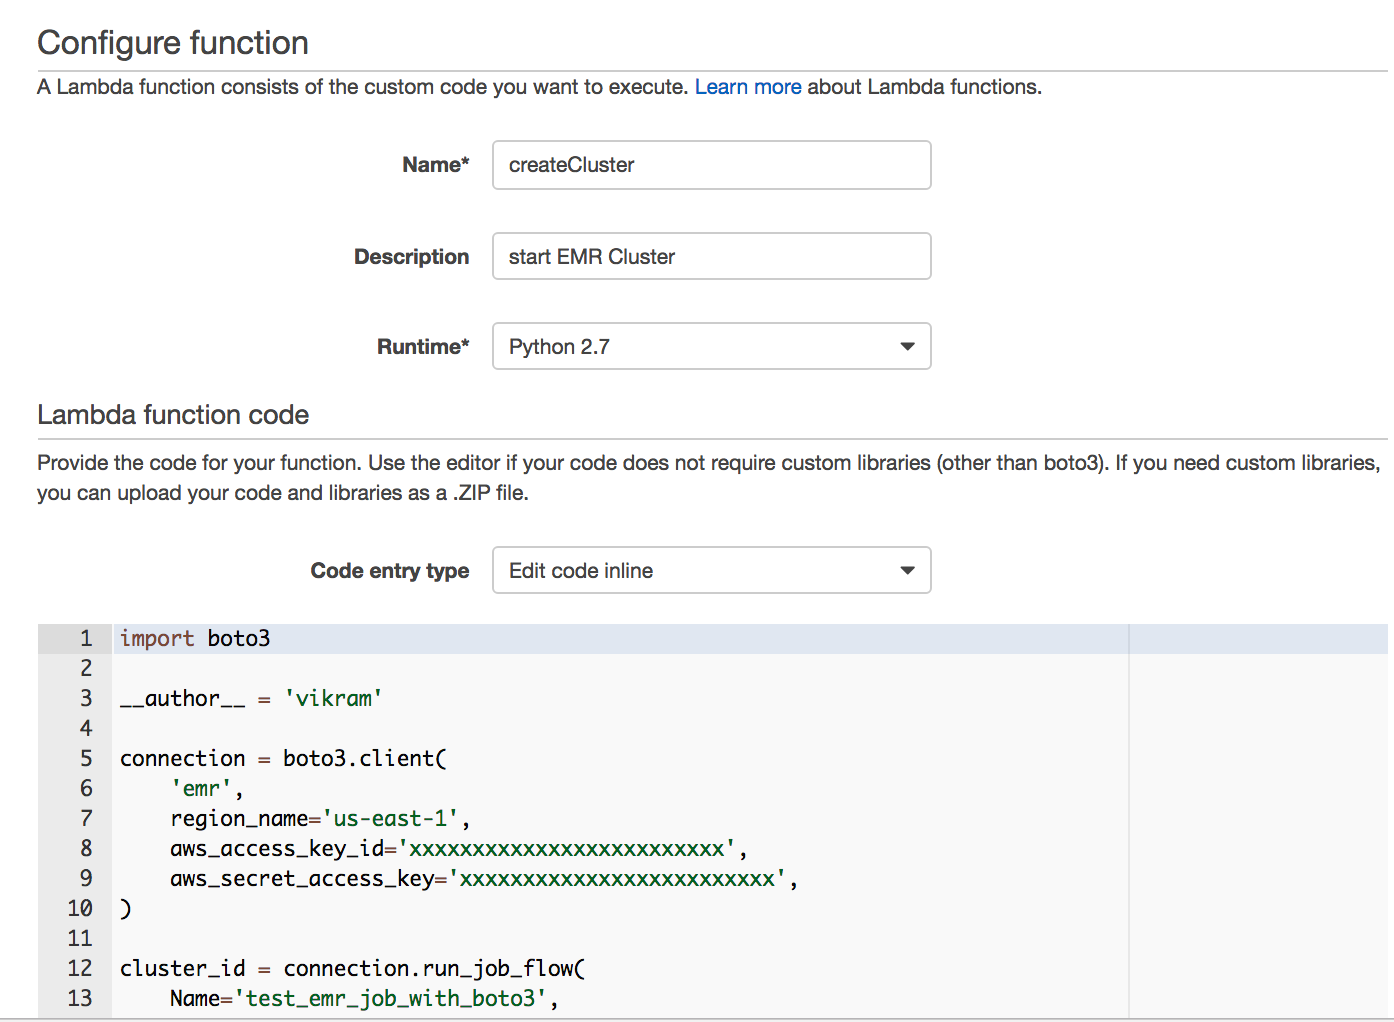Click the __author__ assignment line

pyautogui.click(x=251, y=699)
